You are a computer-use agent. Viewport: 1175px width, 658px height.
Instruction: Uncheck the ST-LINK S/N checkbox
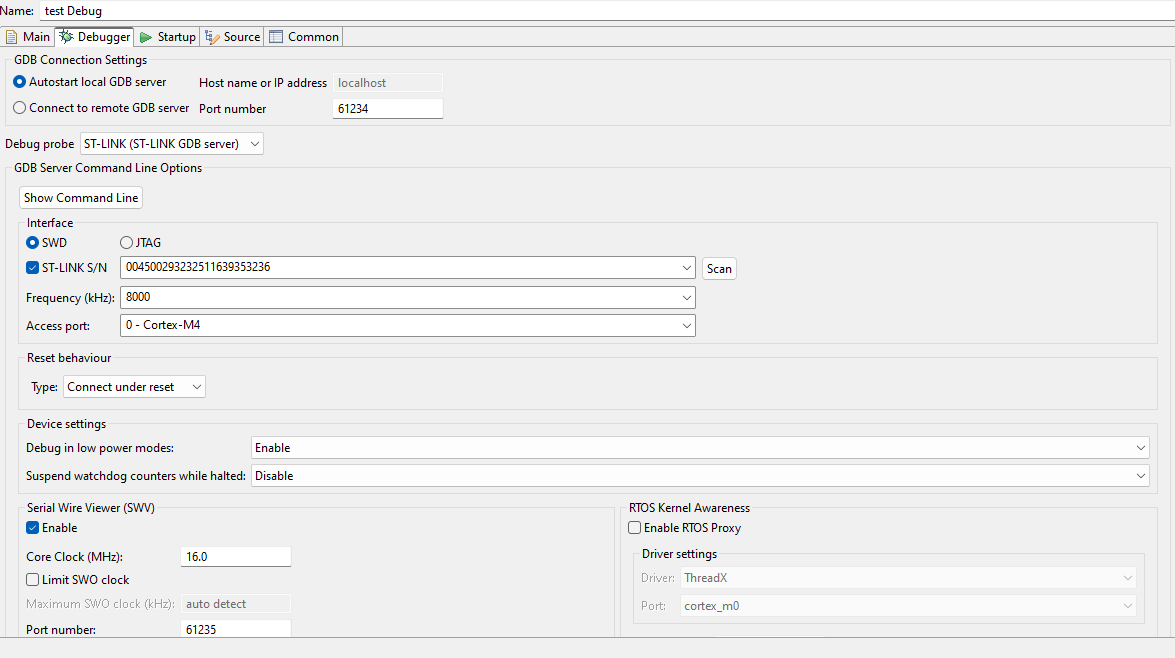[x=33, y=268]
